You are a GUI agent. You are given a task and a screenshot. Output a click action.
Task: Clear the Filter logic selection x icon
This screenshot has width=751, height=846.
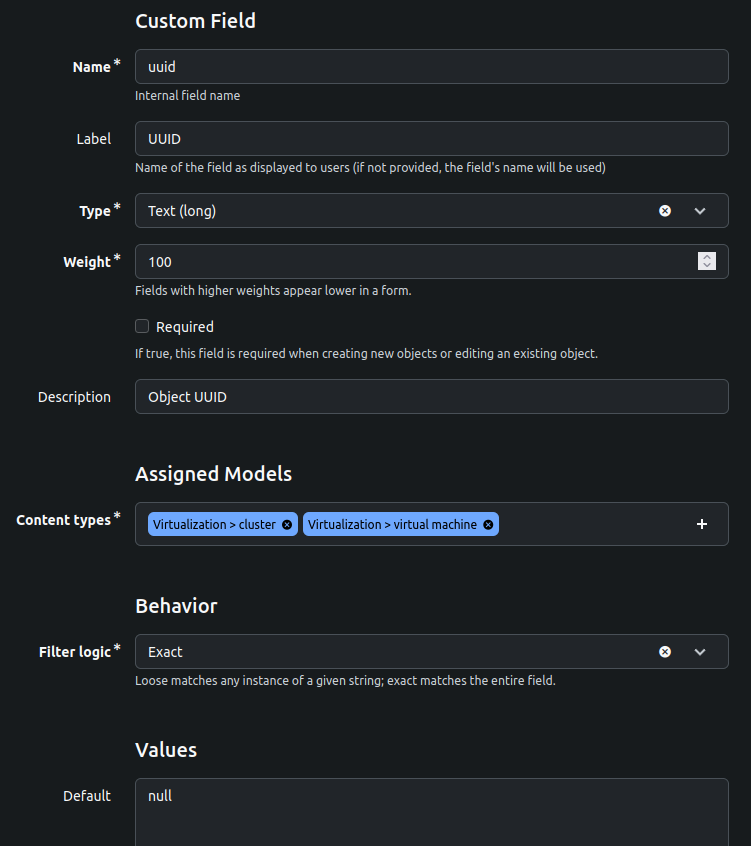665,652
